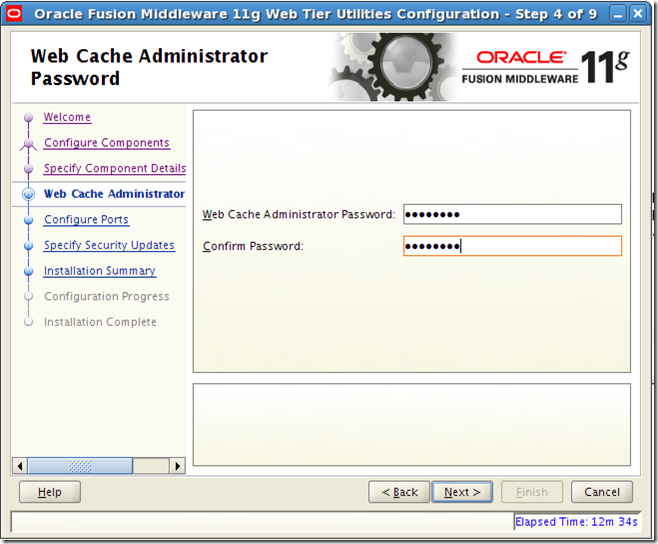Click the Configure Components step bullet icon
Screen dimensions: 658x544
[x=29, y=144]
